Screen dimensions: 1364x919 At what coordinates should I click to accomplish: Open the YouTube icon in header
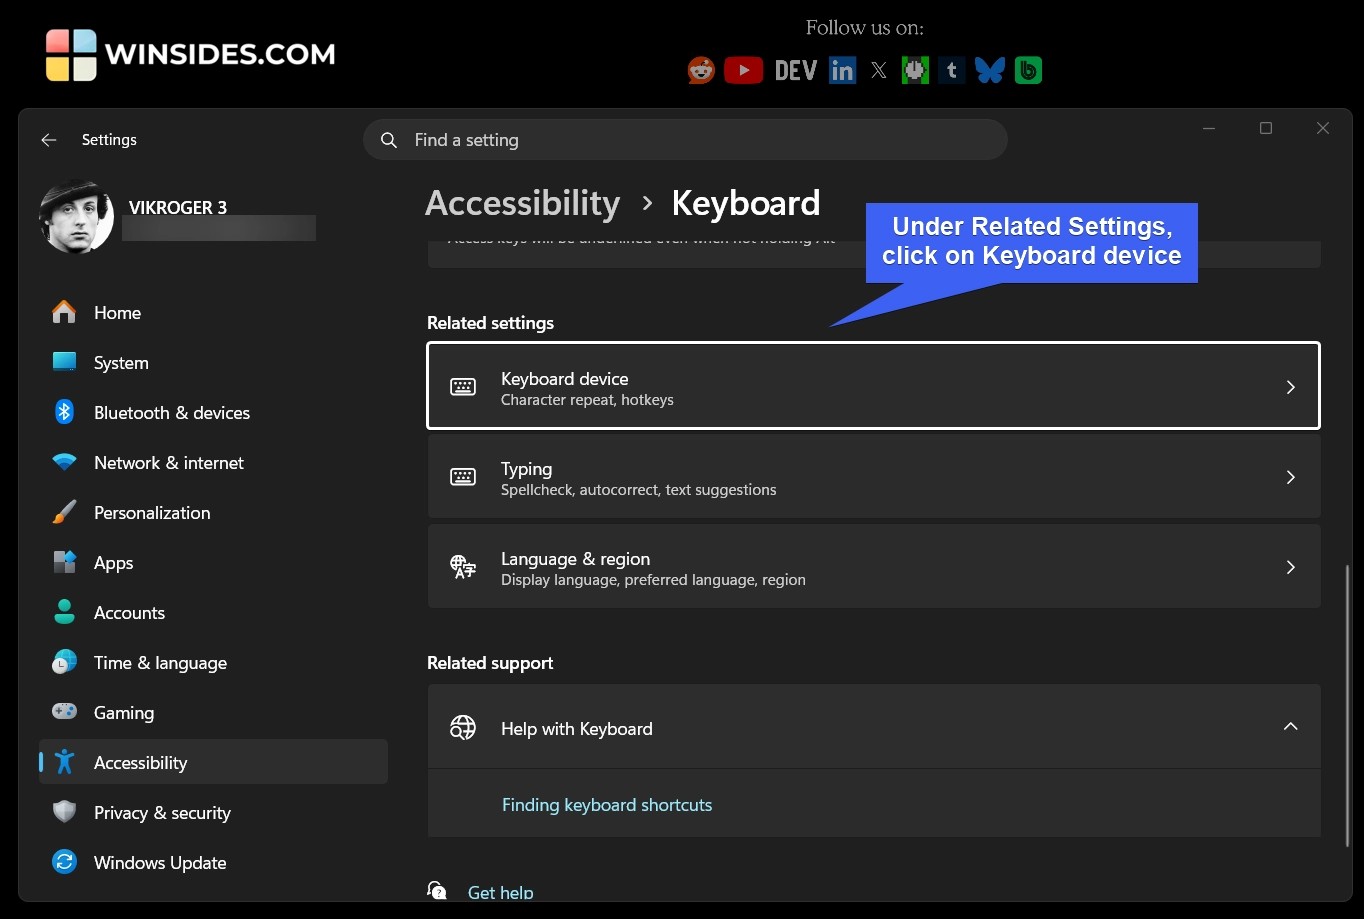pyautogui.click(x=743, y=70)
